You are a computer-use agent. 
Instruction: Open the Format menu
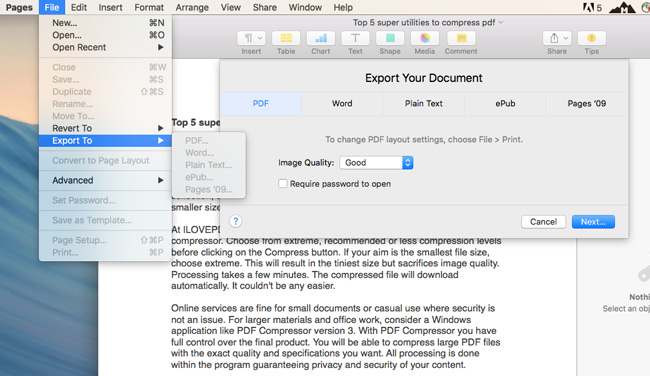[149, 7]
